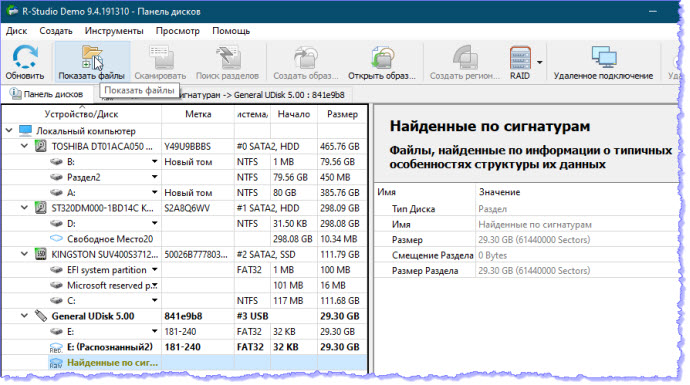The image size is (690, 385).
Task: Open the Создать menu
Action: click(56, 31)
